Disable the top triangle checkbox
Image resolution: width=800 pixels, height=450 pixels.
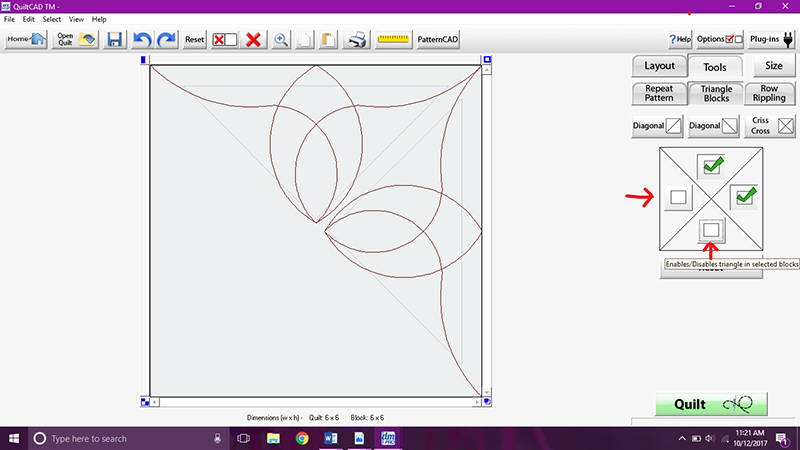pyautogui.click(x=712, y=165)
